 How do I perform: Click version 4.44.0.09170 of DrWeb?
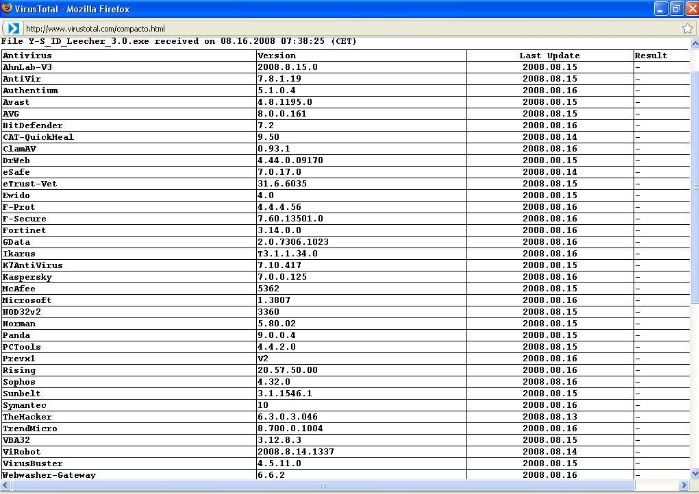(x=290, y=160)
